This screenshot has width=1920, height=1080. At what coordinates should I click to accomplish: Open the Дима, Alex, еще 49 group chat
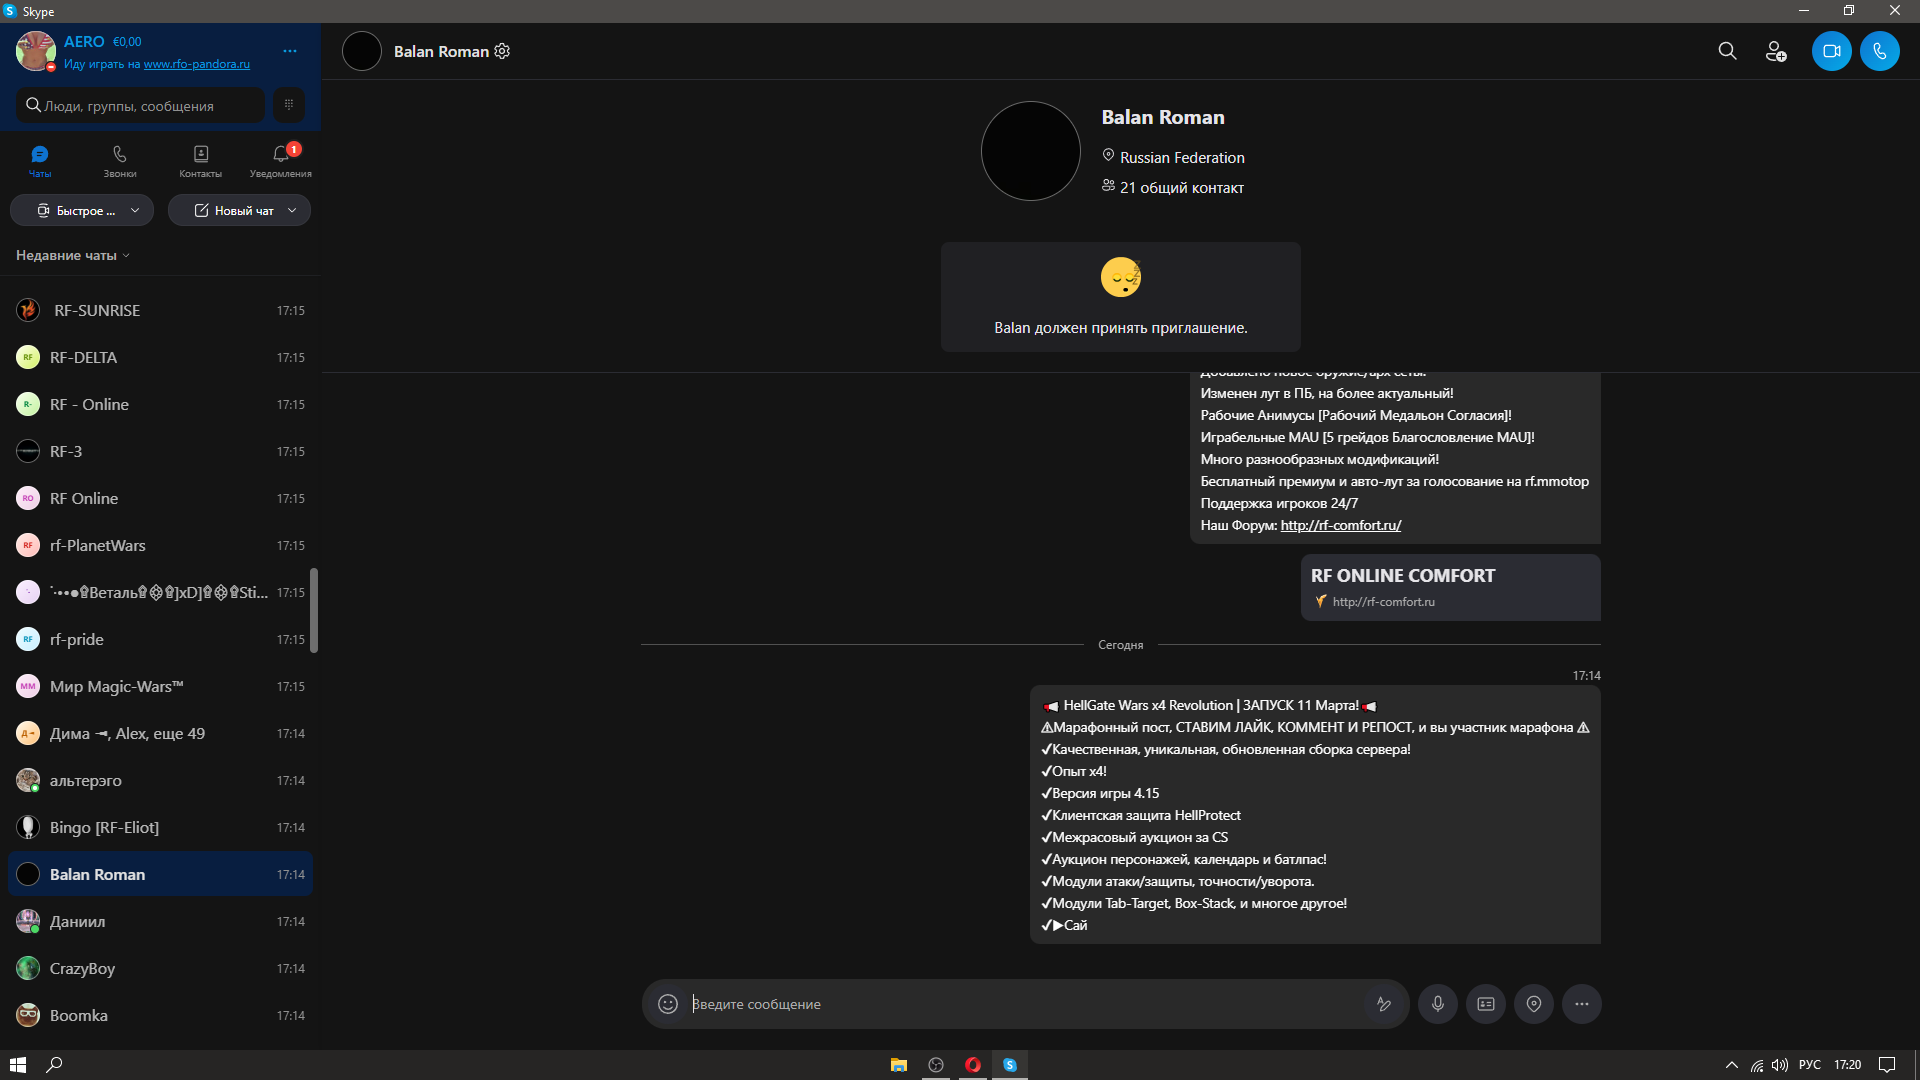[160, 734]
